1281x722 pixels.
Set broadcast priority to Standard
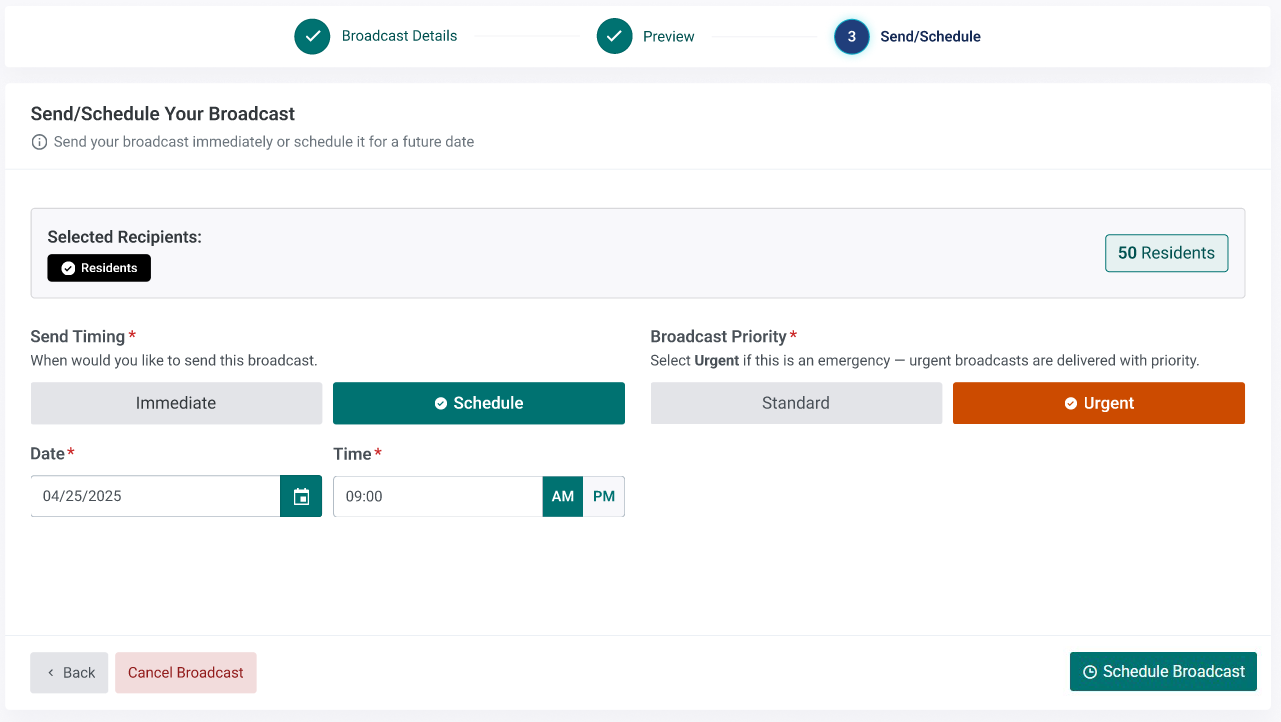point(796,403)
